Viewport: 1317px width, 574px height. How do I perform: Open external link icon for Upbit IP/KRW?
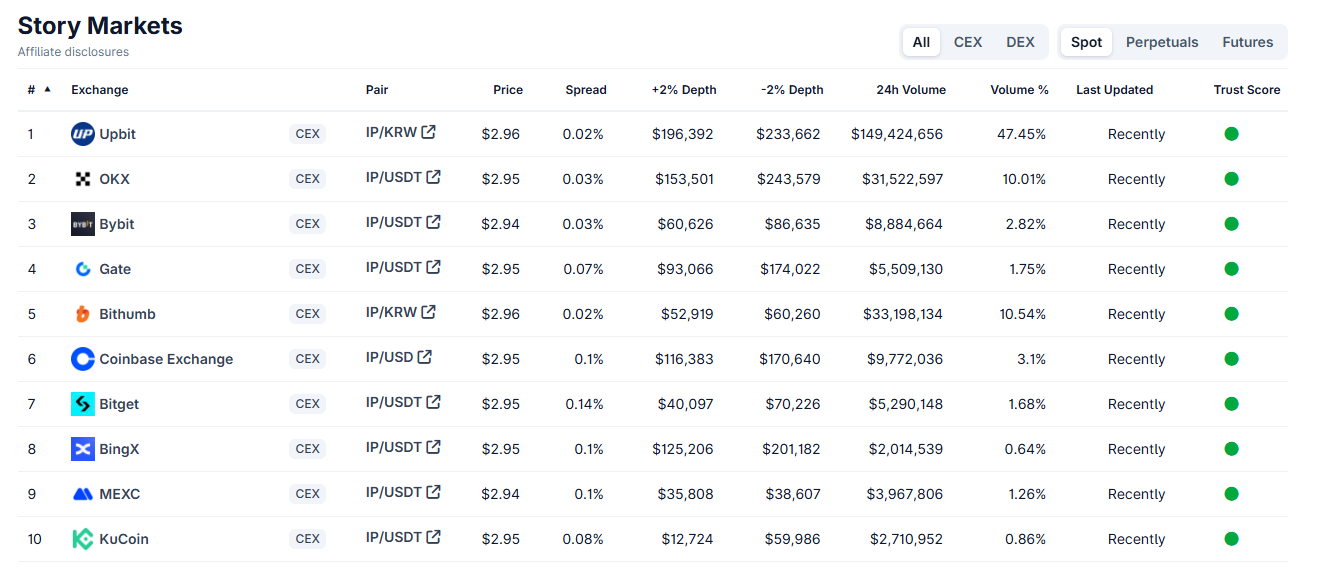[429, 132]
